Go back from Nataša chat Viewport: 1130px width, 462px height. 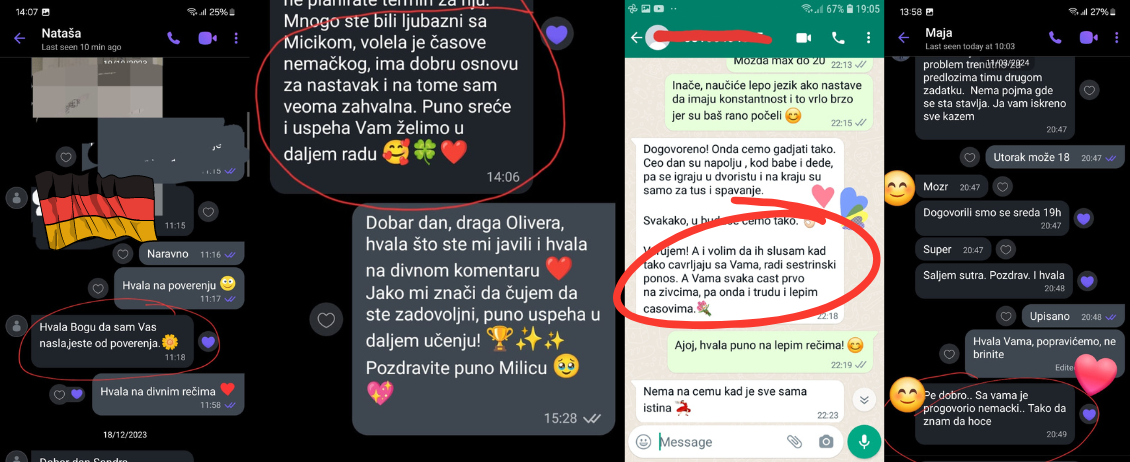pos(19,38)
